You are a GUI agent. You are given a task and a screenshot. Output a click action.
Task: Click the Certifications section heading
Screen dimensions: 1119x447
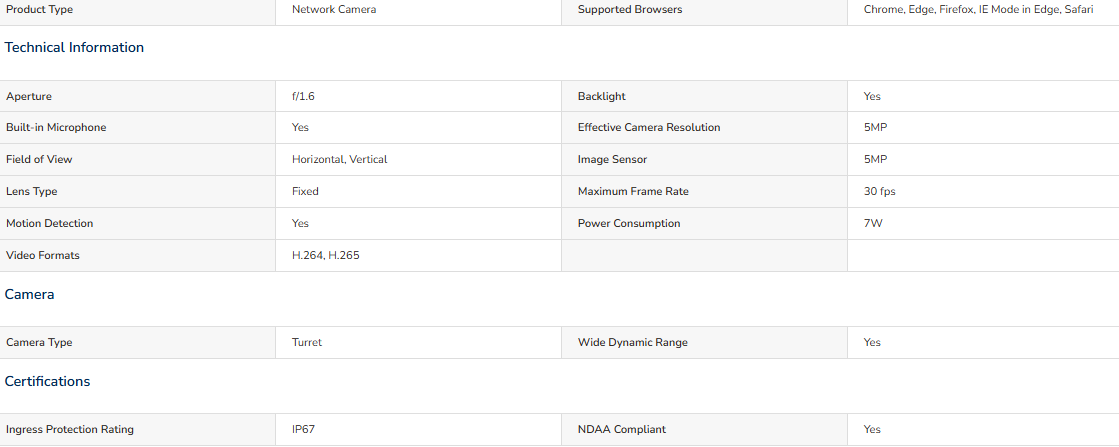click(x=47, y=381)
